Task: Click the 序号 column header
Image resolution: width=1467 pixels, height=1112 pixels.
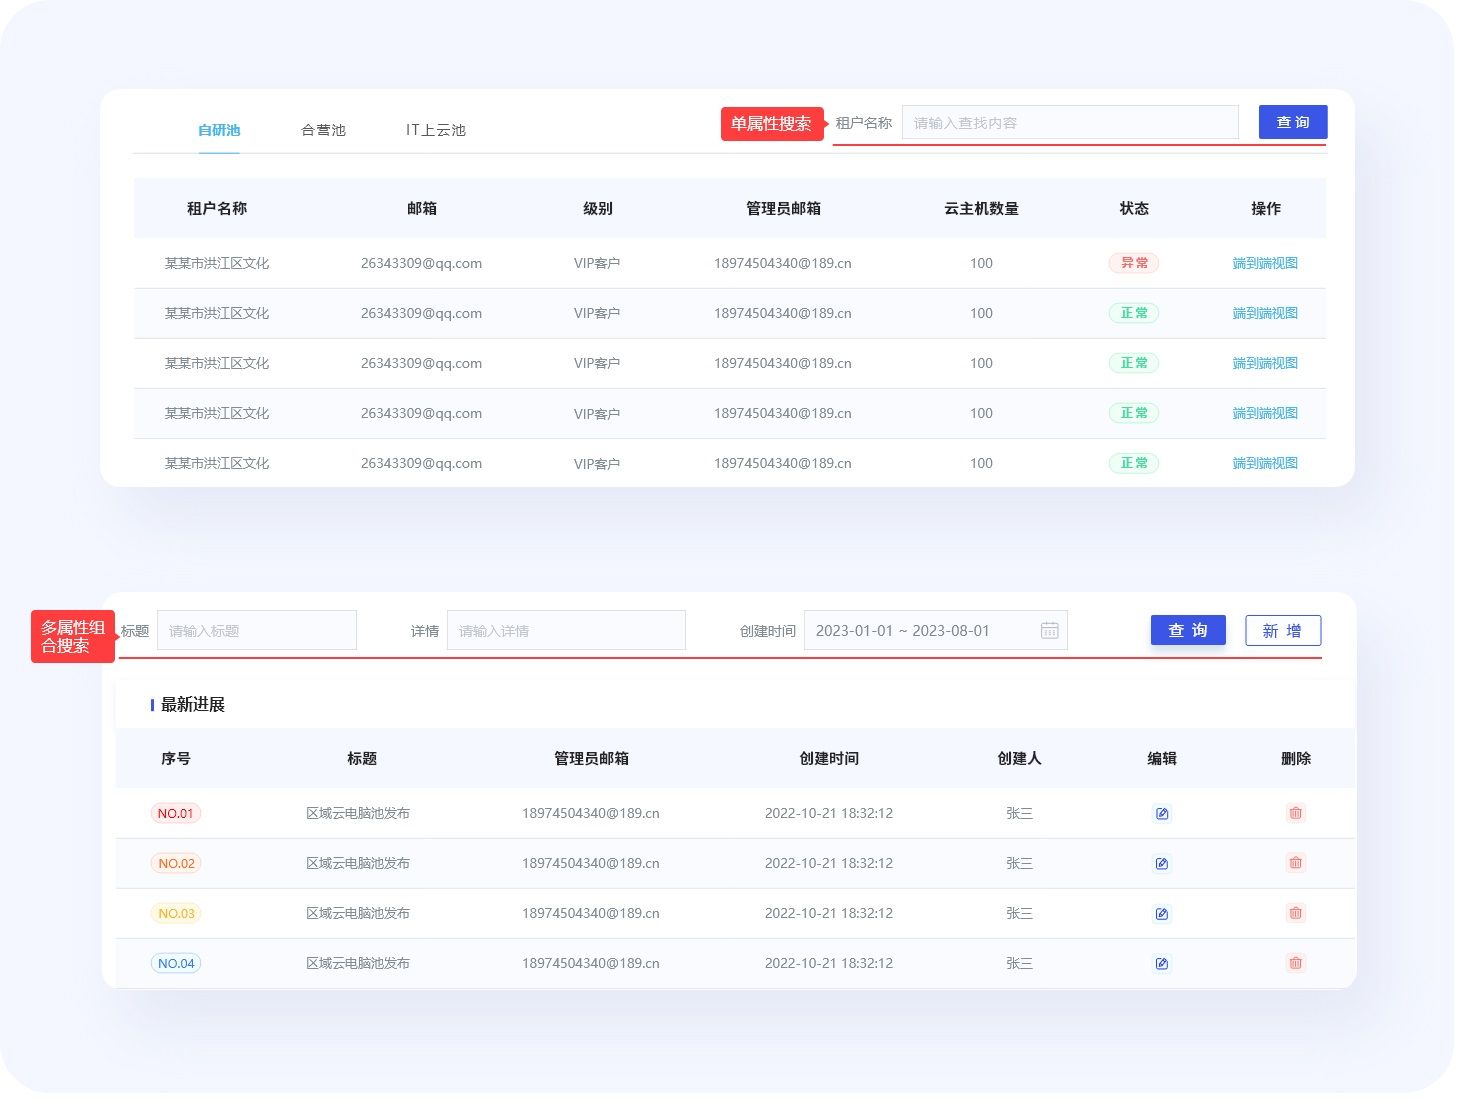Action: (x=176, y=758)
